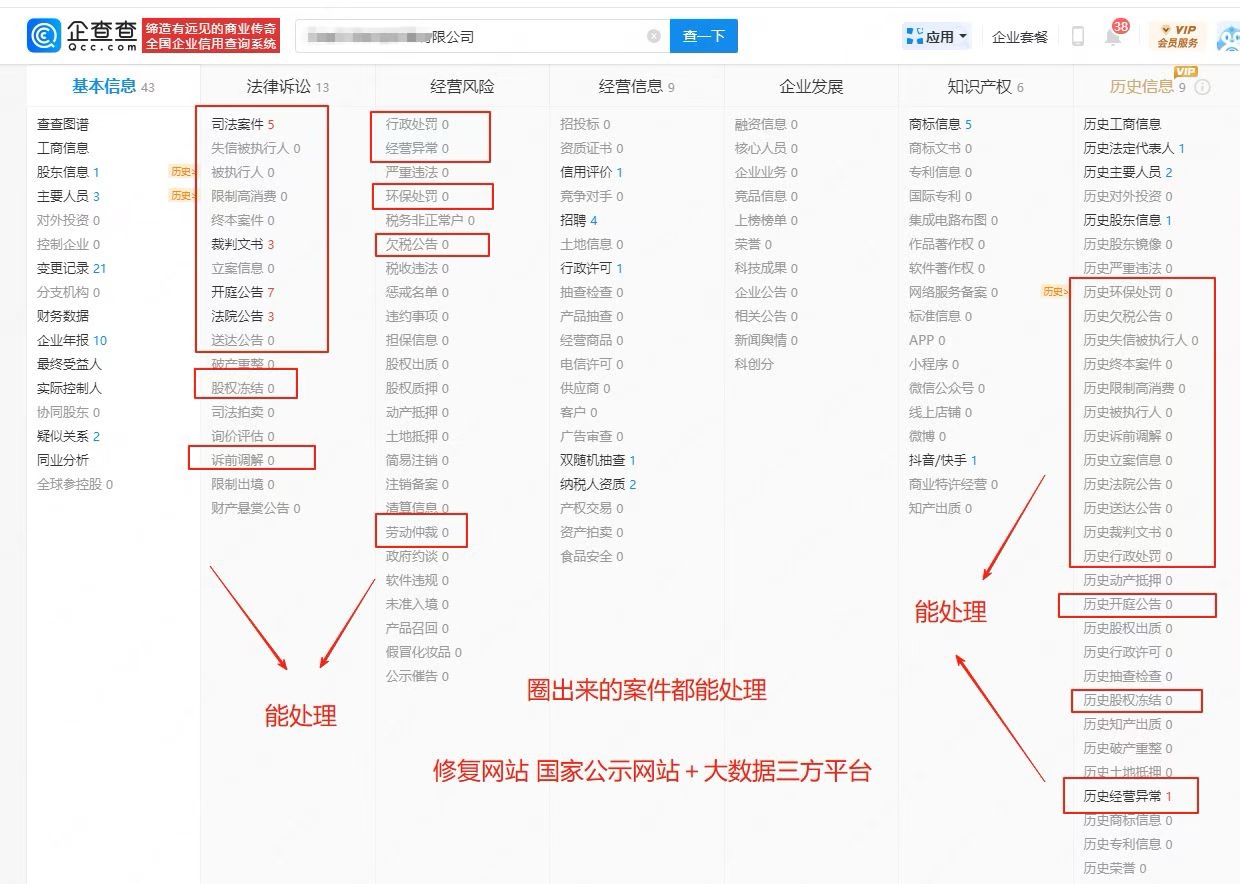1240x884 pixels.
Task: Click the Qcc.com logo icon
Action: tap(45, 36)
